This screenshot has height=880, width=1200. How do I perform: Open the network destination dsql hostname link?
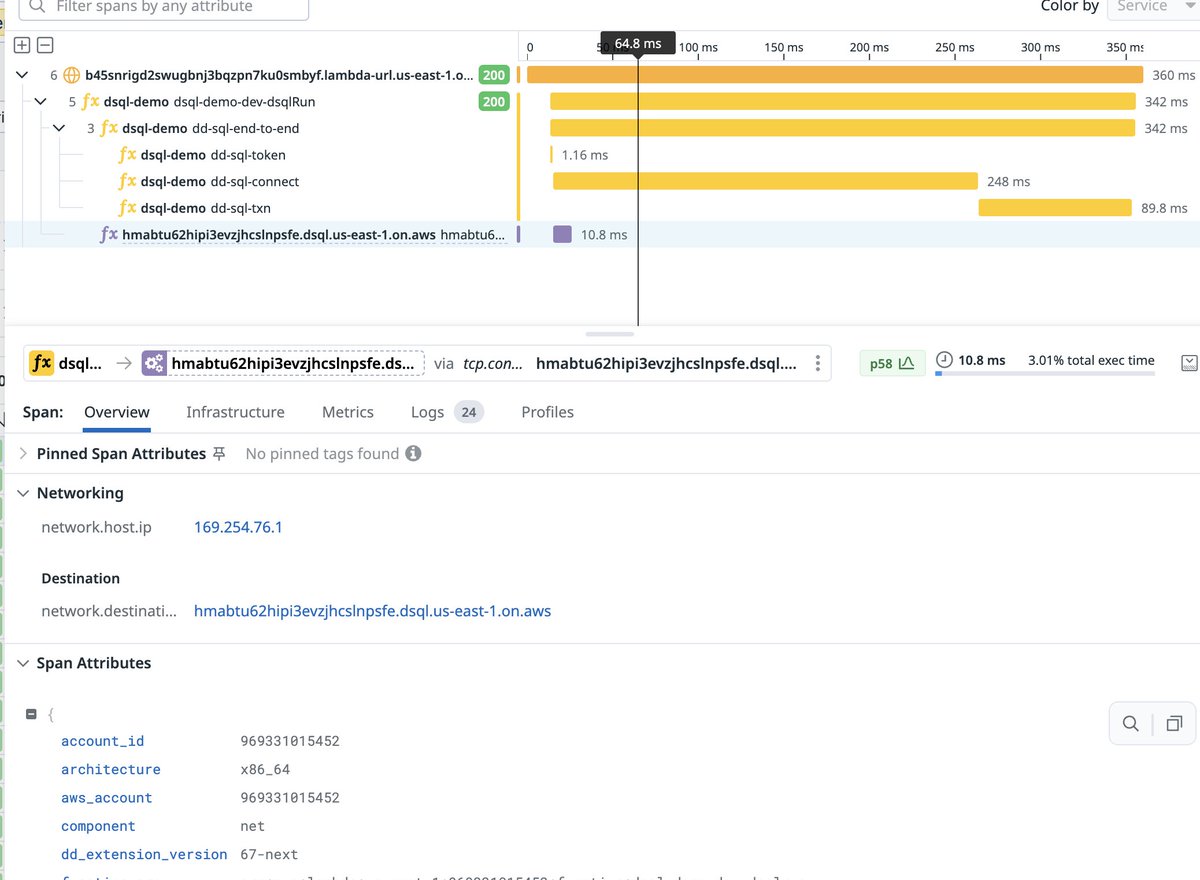click(372, 611)
